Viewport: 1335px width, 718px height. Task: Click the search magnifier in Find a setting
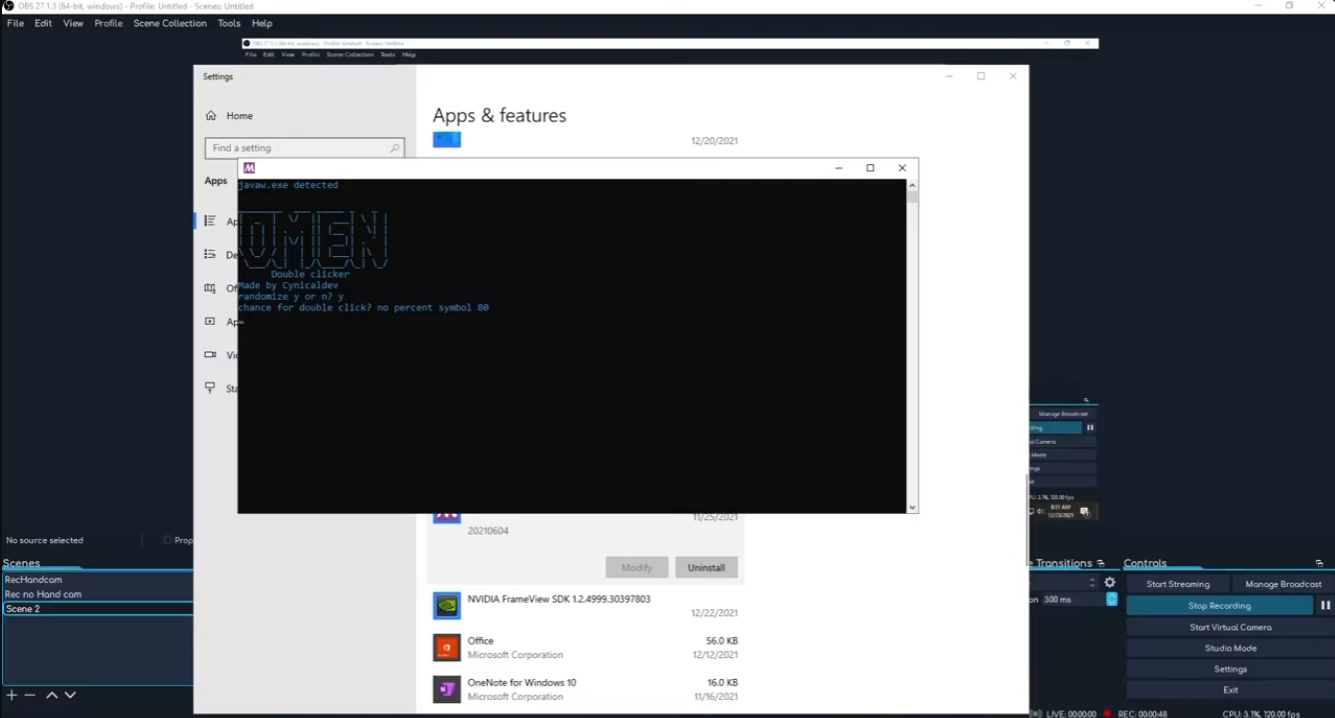[x=394, y=148]
